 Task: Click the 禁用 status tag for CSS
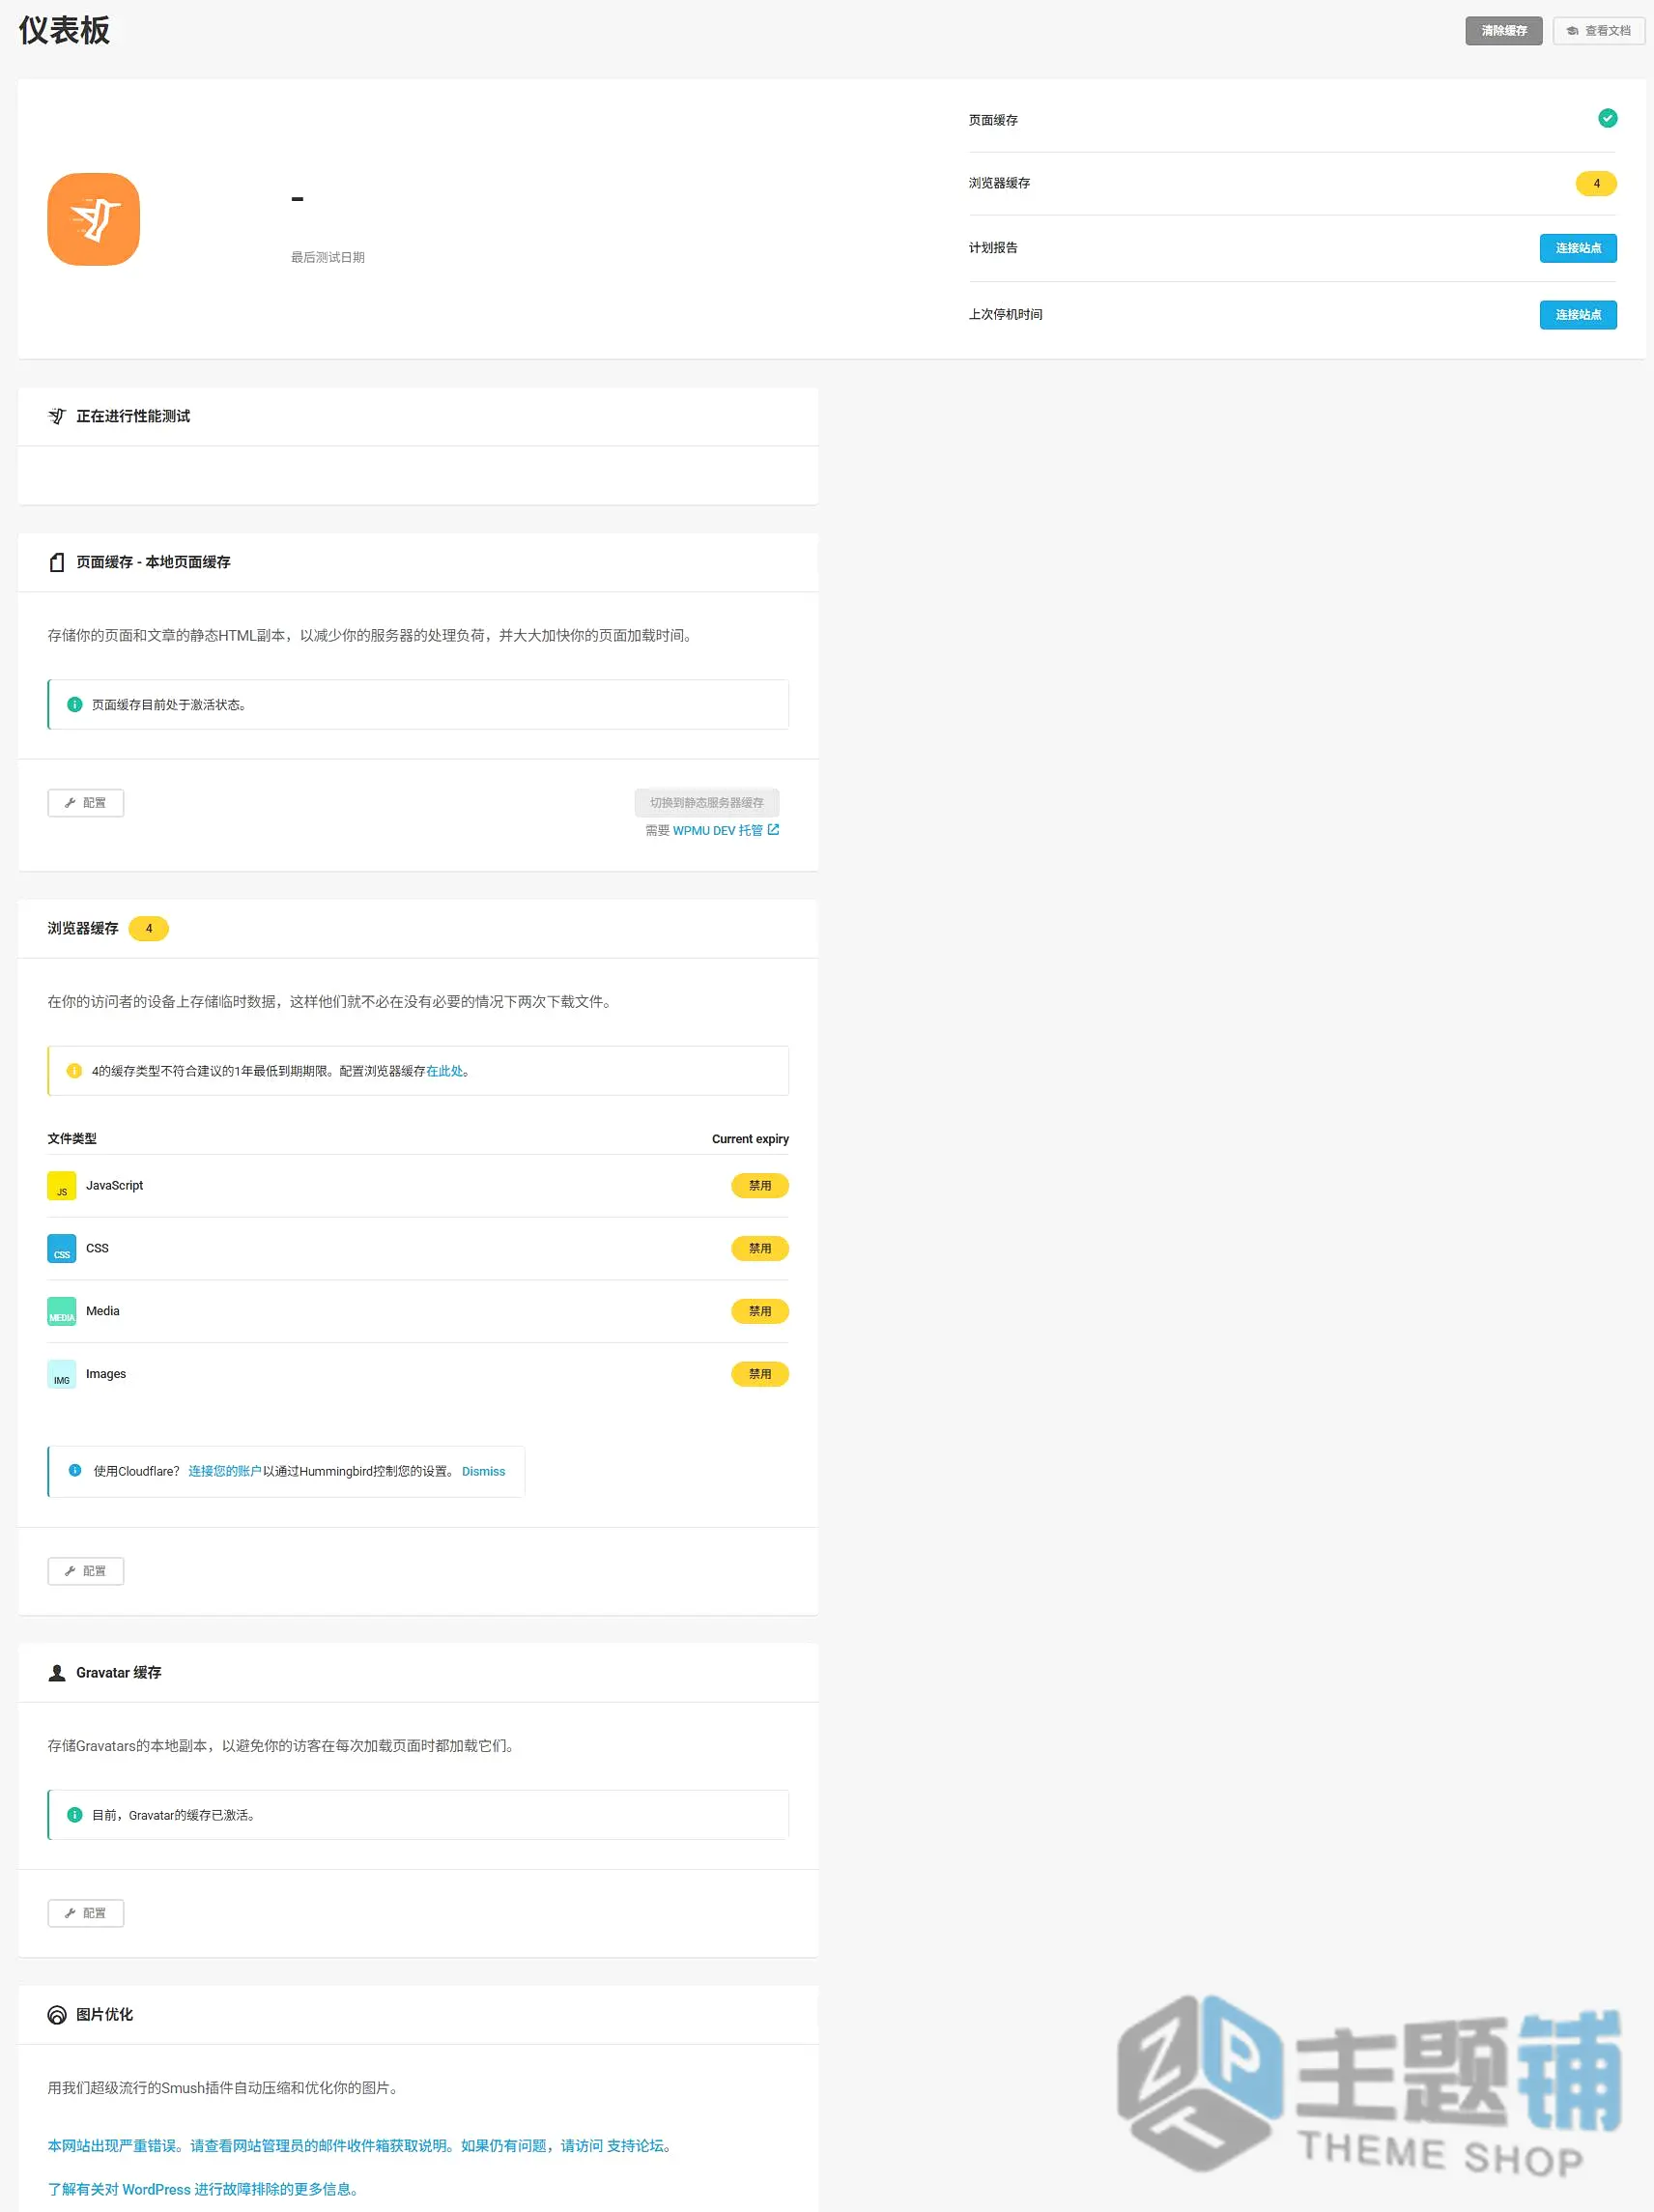760,1248
